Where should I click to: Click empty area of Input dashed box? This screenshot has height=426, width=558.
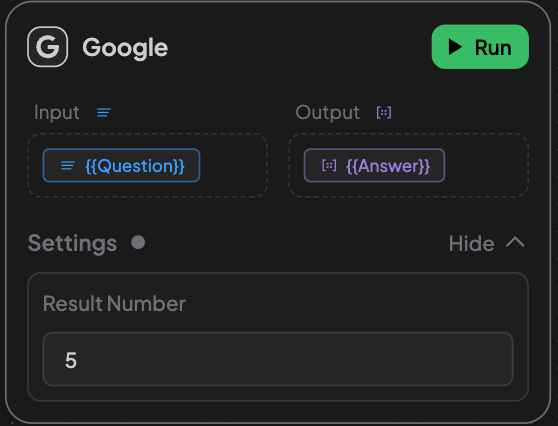click(x=233, y=165)
